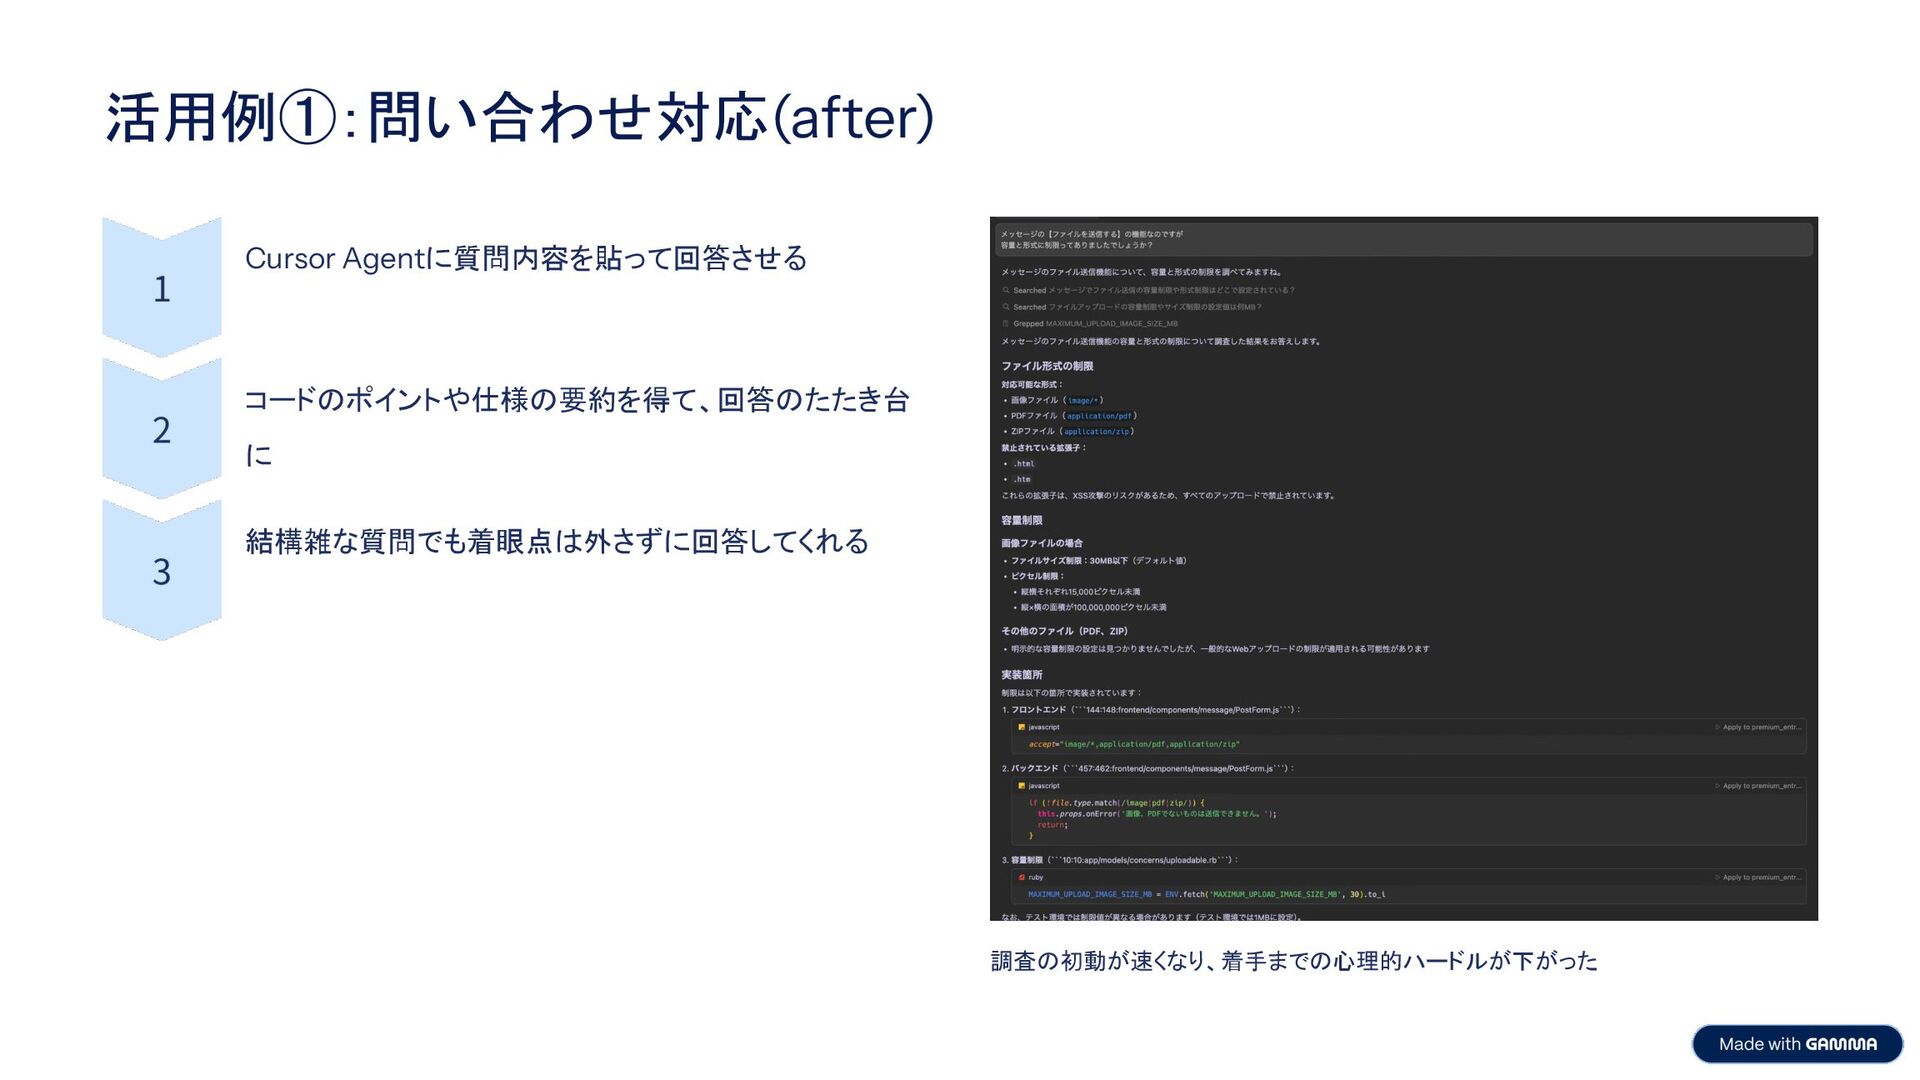The image size is (1920, 1080).
Task: Click the ENV.fetch MAXIMUM_UPLOAD_IMAGE_SIZE_MB code line
Action: point(1206,894)
